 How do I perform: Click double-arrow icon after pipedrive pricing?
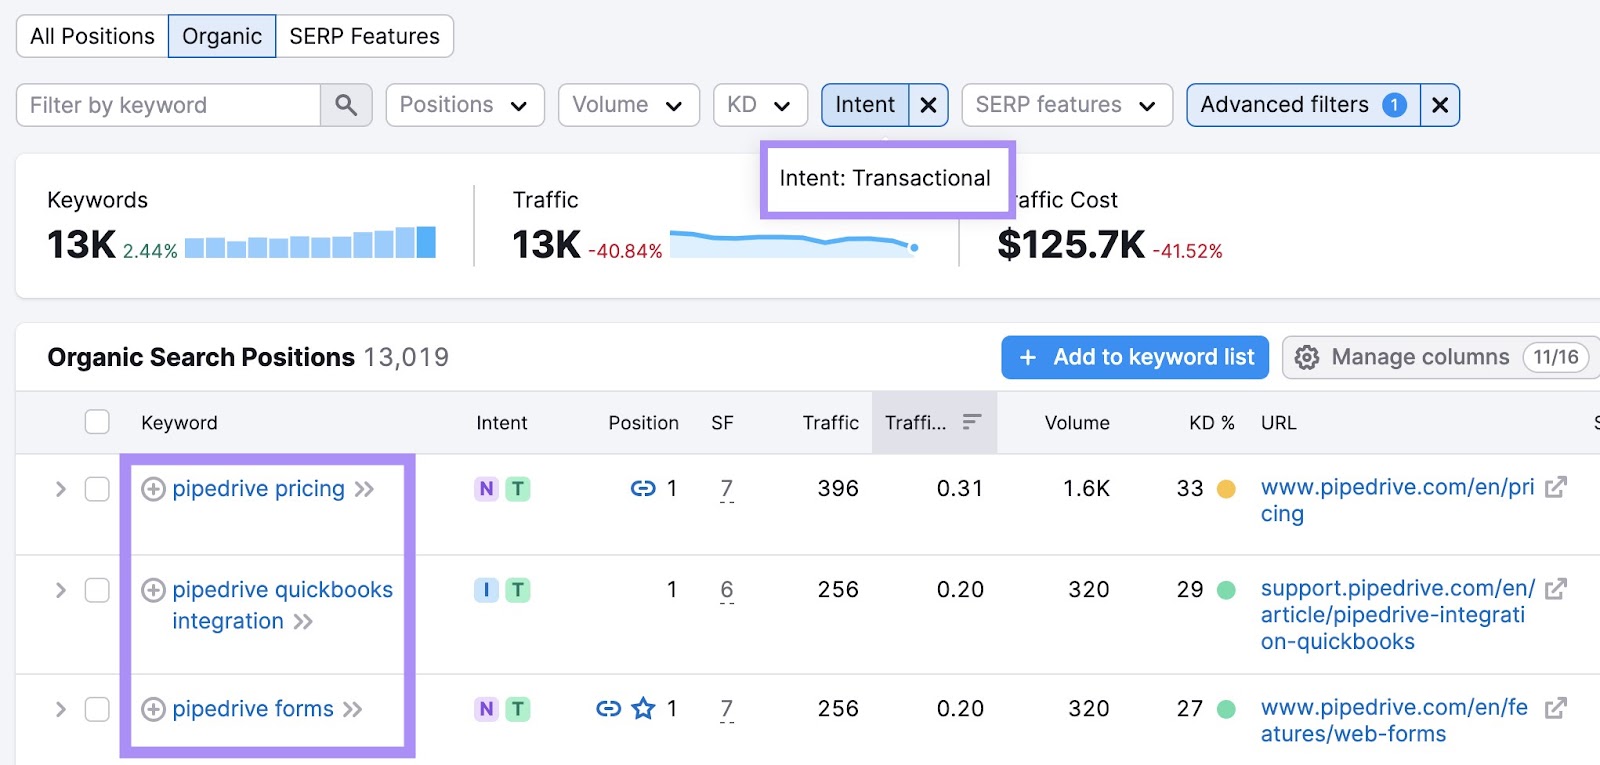364,489
